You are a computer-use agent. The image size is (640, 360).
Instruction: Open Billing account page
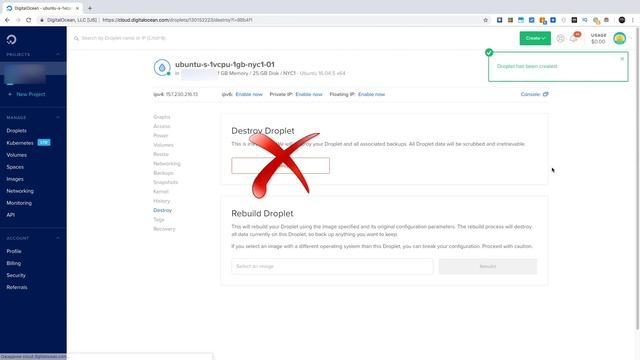(13, 263)
